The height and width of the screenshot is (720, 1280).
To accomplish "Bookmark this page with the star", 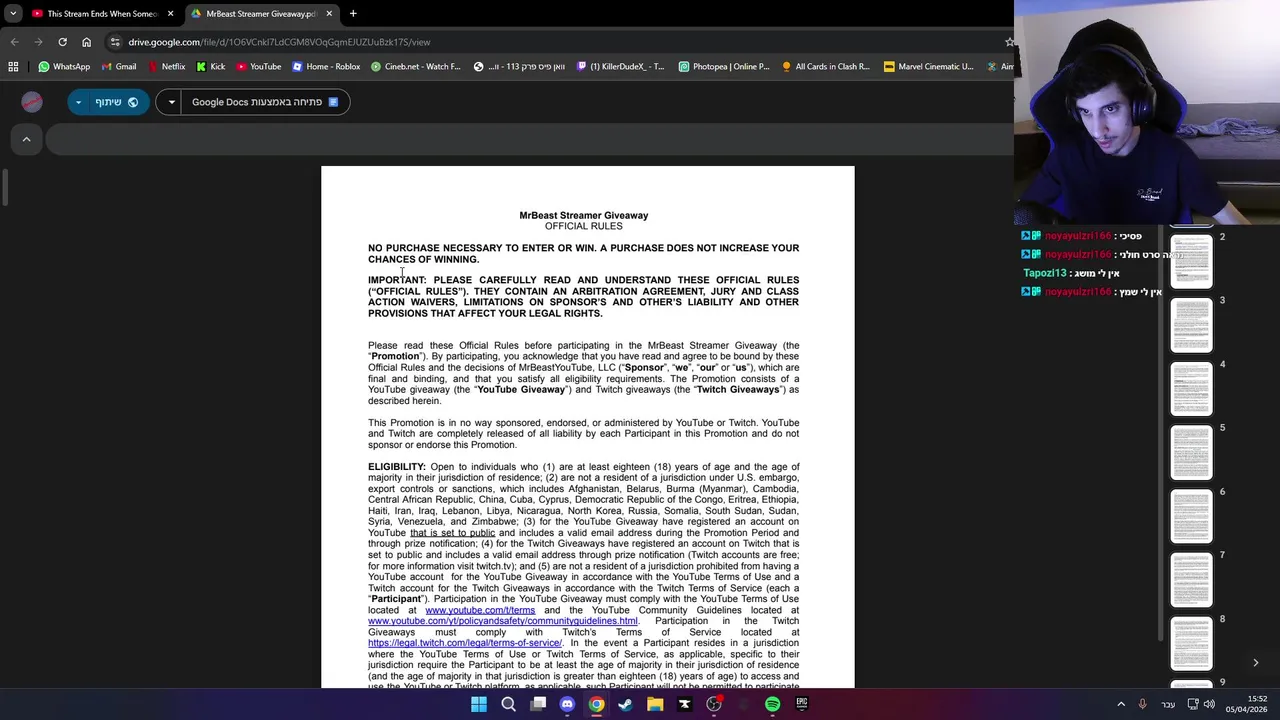I will point(1008,42).
